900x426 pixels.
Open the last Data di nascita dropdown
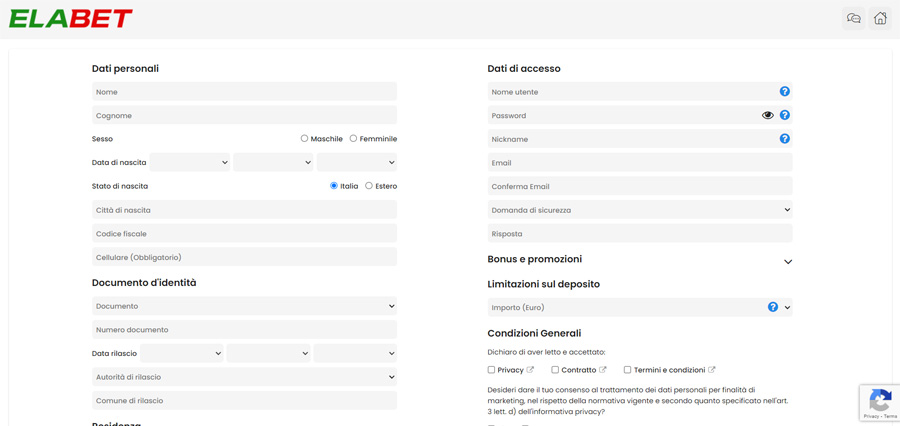357,162
